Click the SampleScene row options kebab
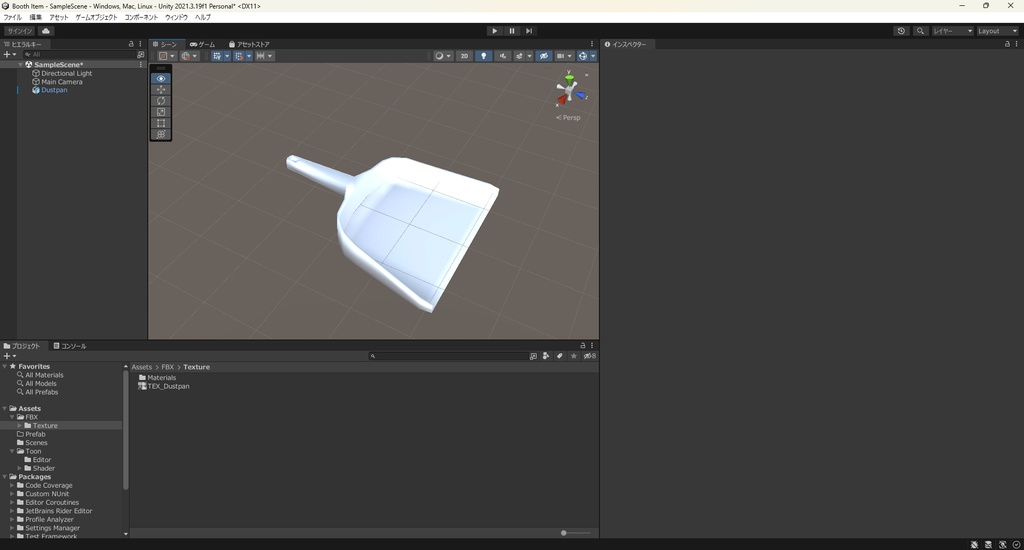Viewport: 1024px width, 550px height. (140, 65)
